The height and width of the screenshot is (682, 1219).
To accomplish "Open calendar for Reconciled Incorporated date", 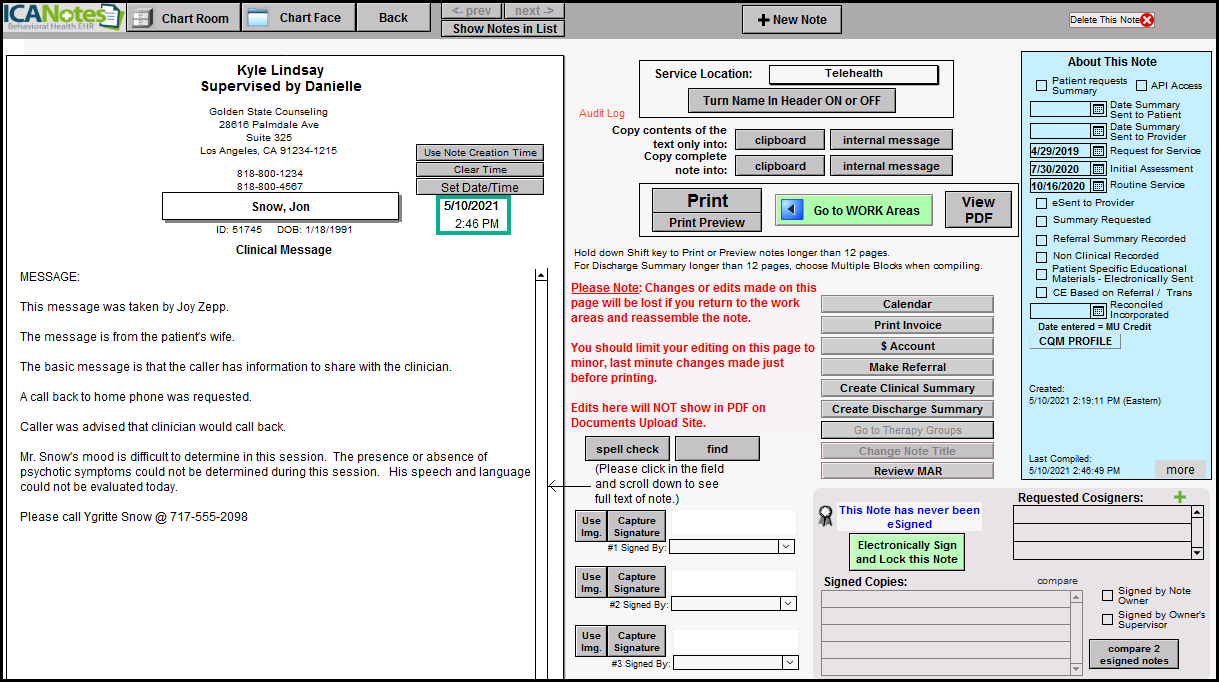I will 1098,311.
